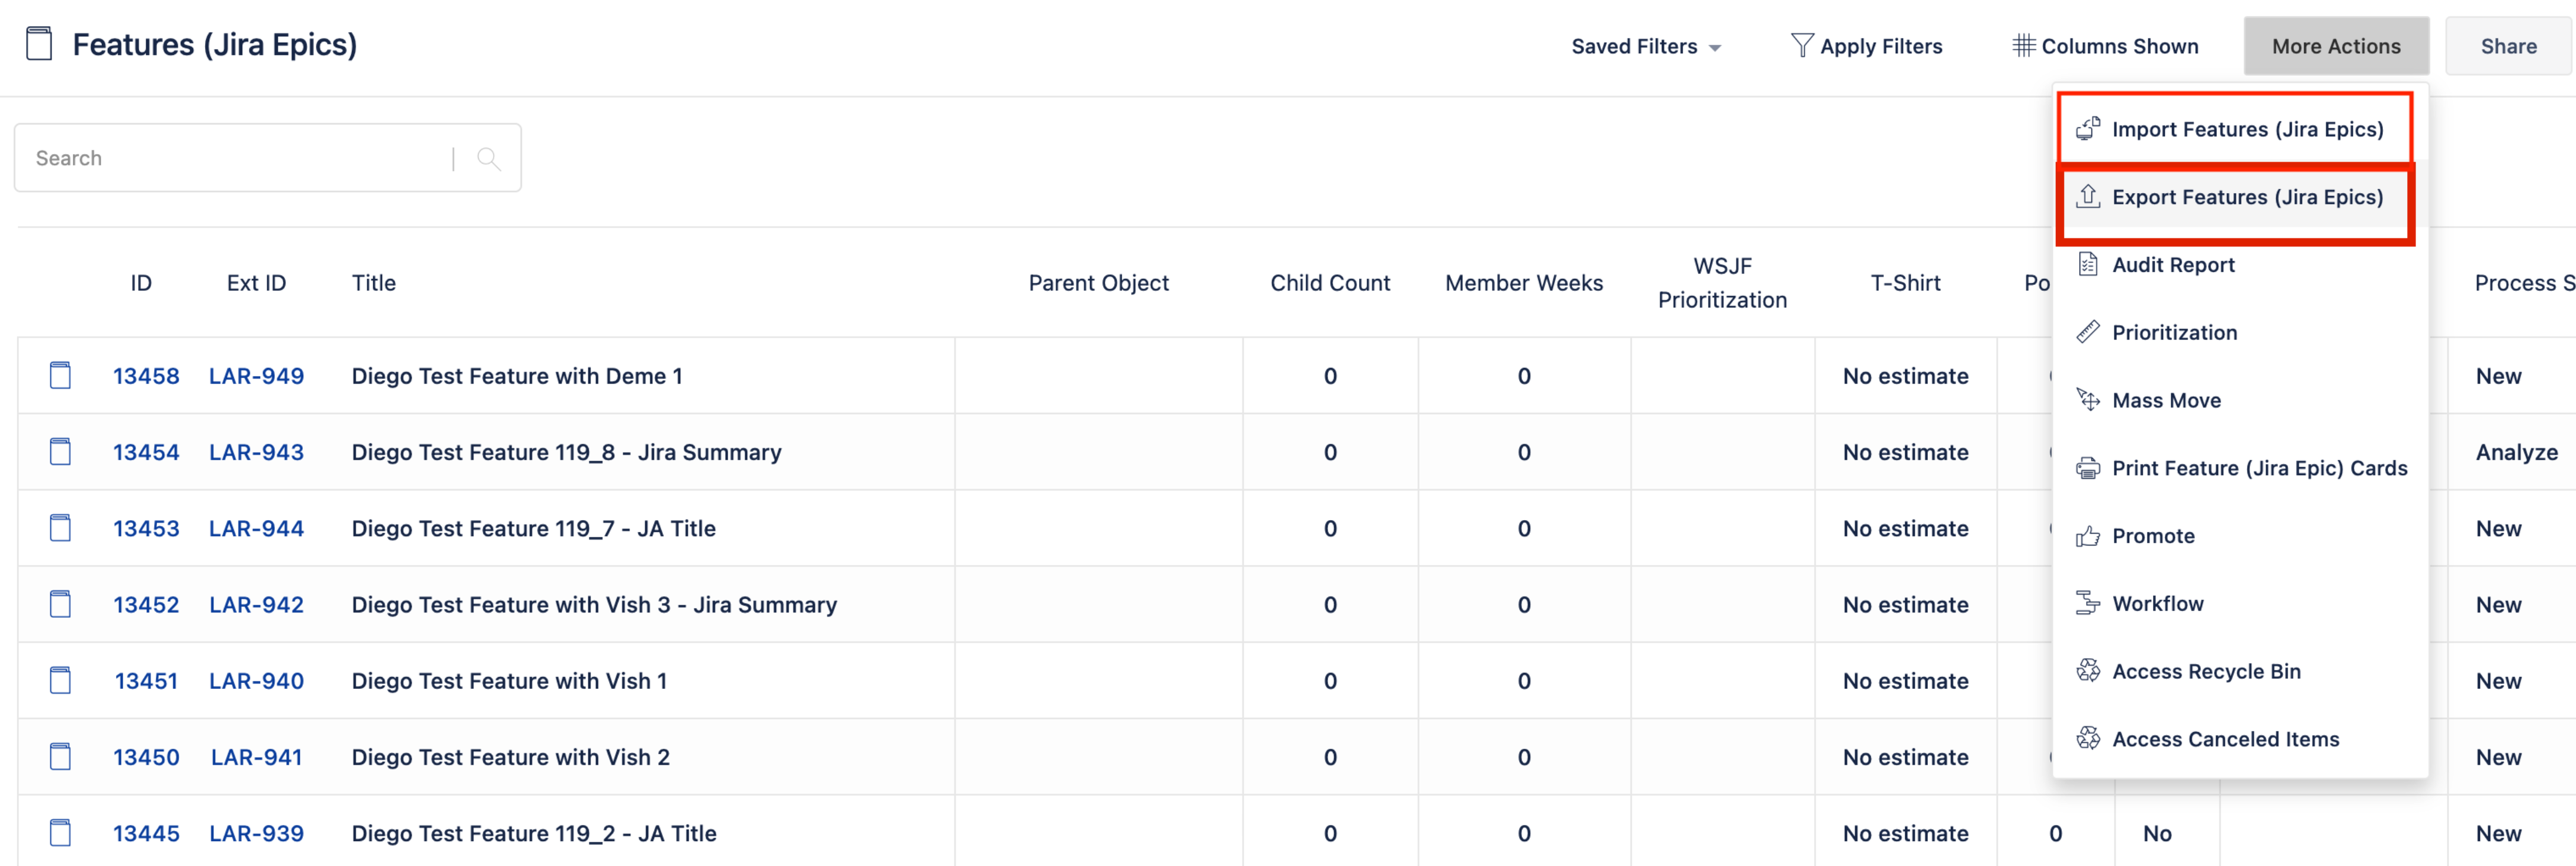Click the search magnifier icon
The image size is (2576, 866).
coord(488,158)
